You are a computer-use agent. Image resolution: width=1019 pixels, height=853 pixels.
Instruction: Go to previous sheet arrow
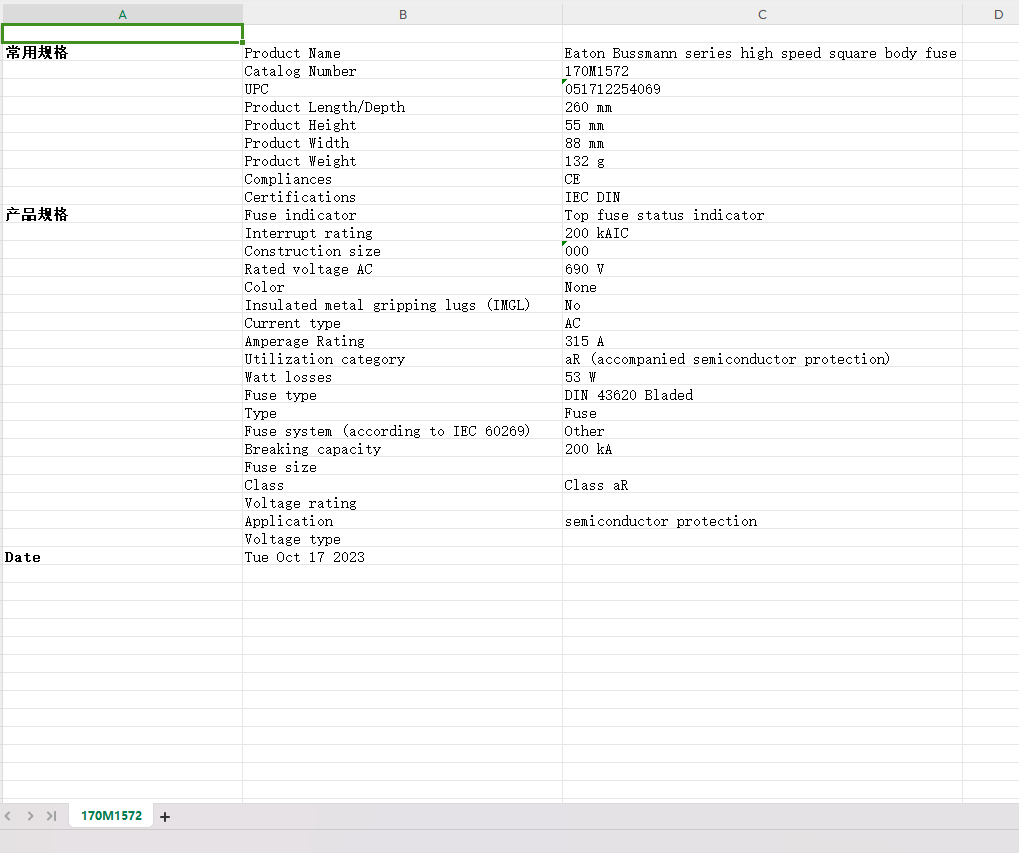(x=8, y=816)
